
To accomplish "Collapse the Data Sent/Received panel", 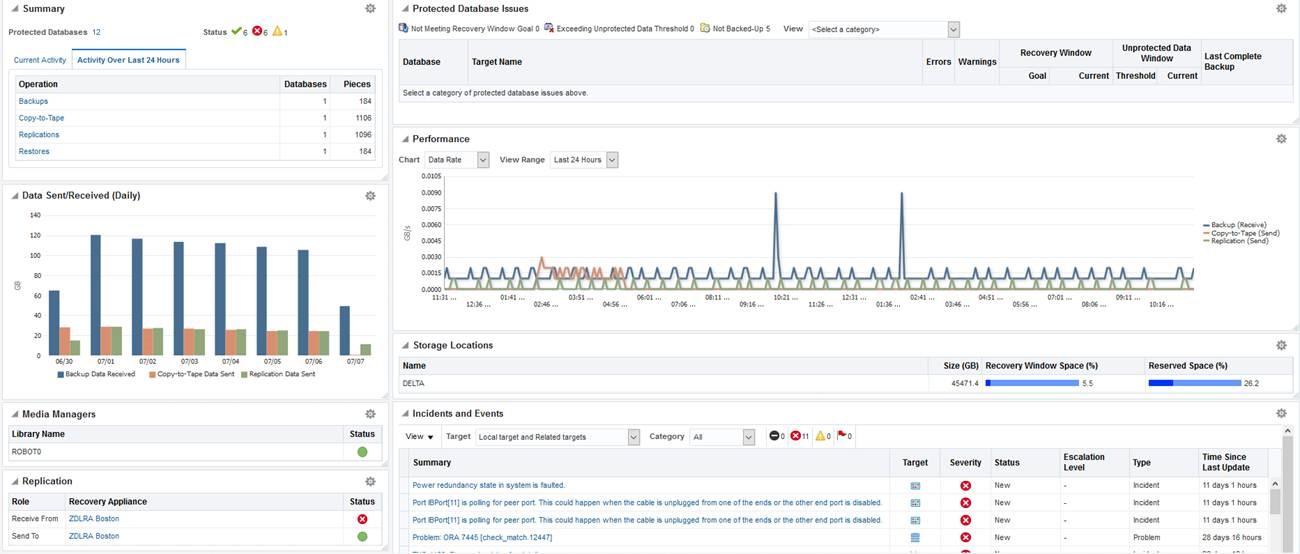I will [x=14, y=196].
